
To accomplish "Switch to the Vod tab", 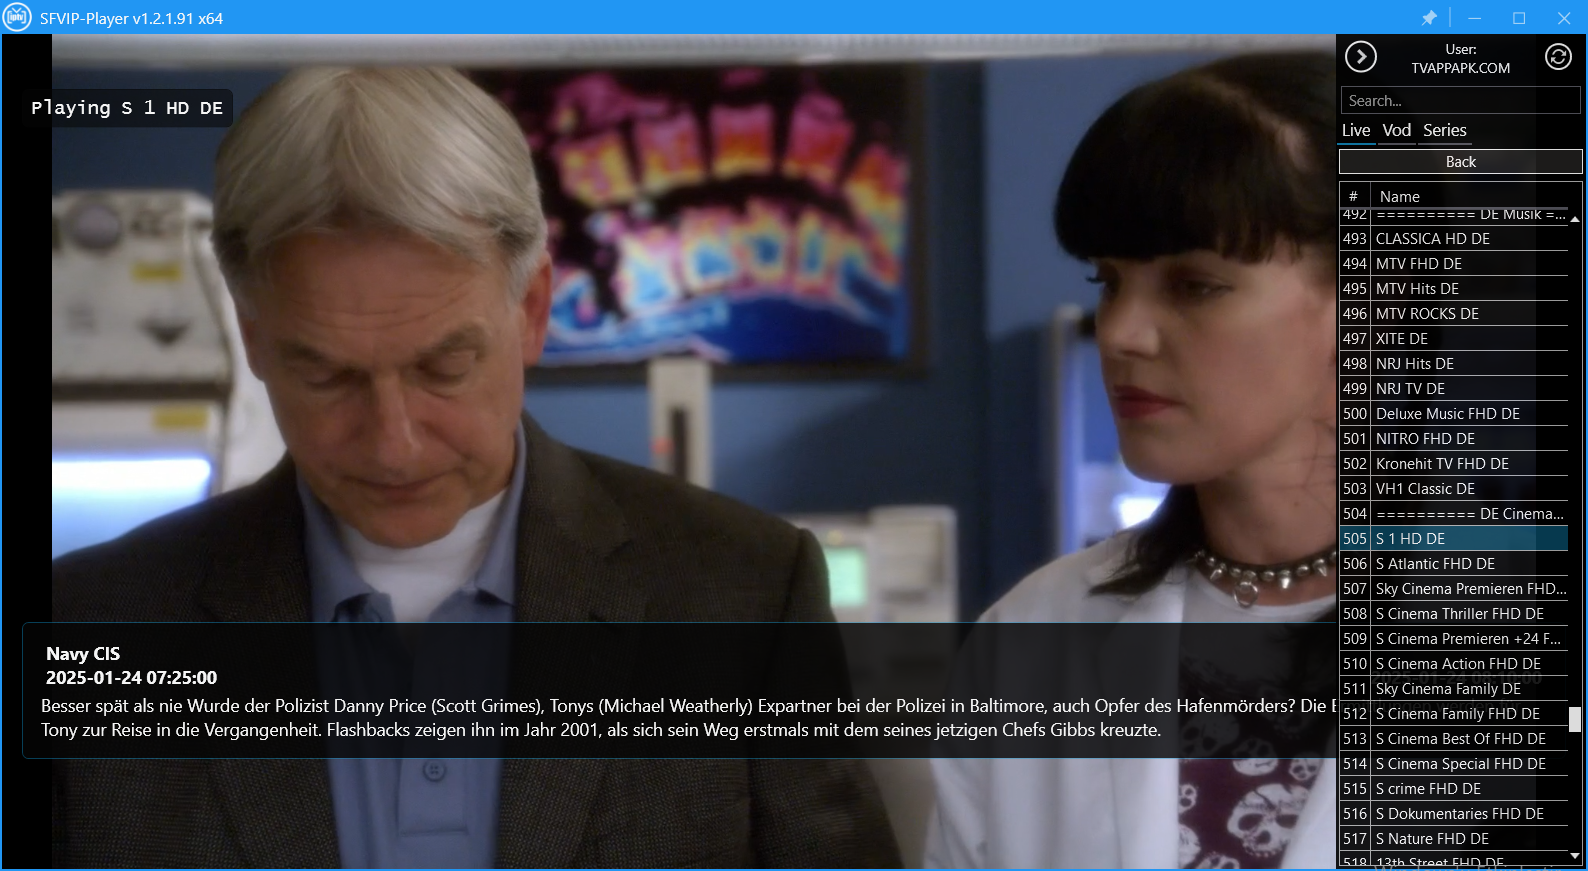I will tap(1397, 130).
